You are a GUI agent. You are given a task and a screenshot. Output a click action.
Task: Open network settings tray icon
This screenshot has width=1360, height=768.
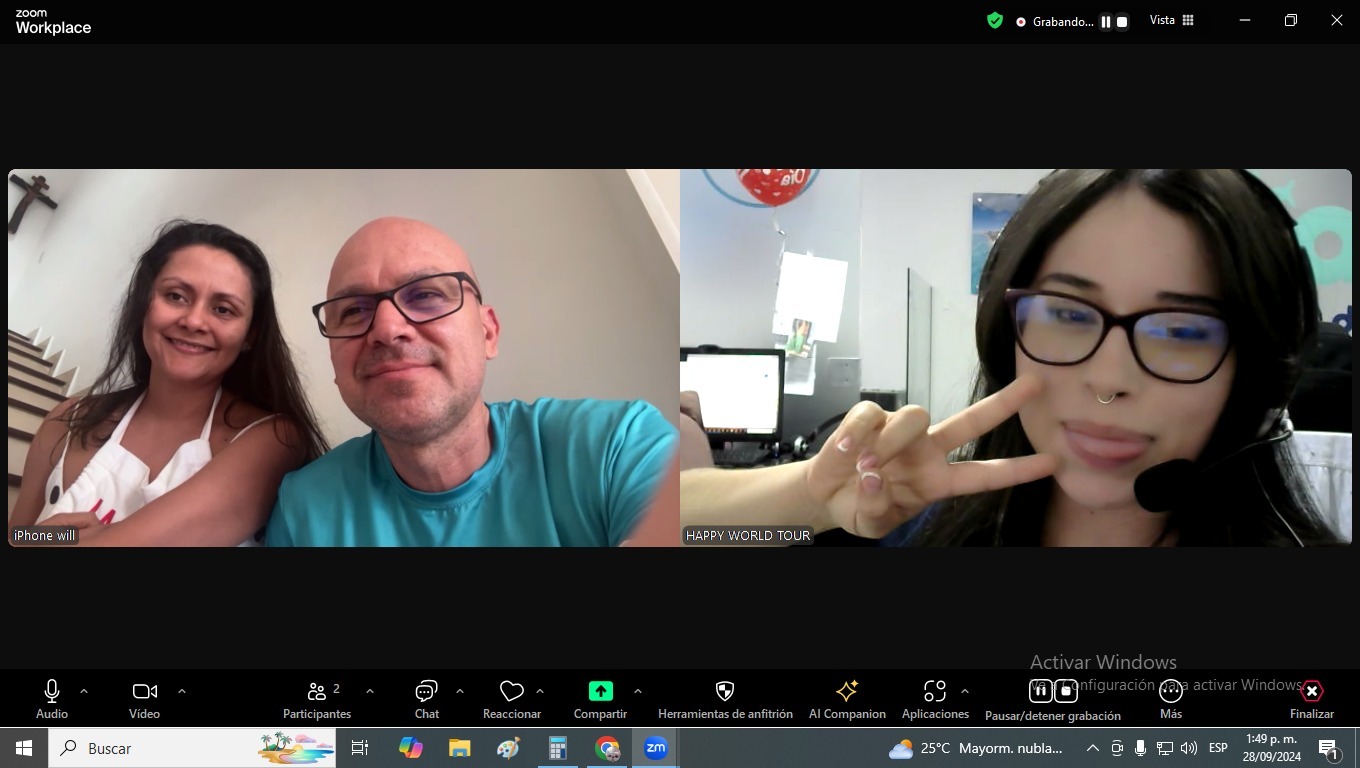(1165, 748)
